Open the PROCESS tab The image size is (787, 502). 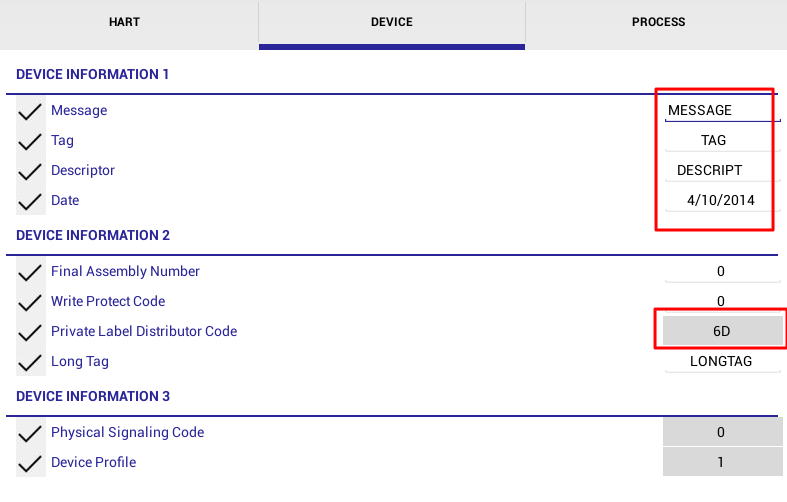pyautogui.click(x=657, y=23)
